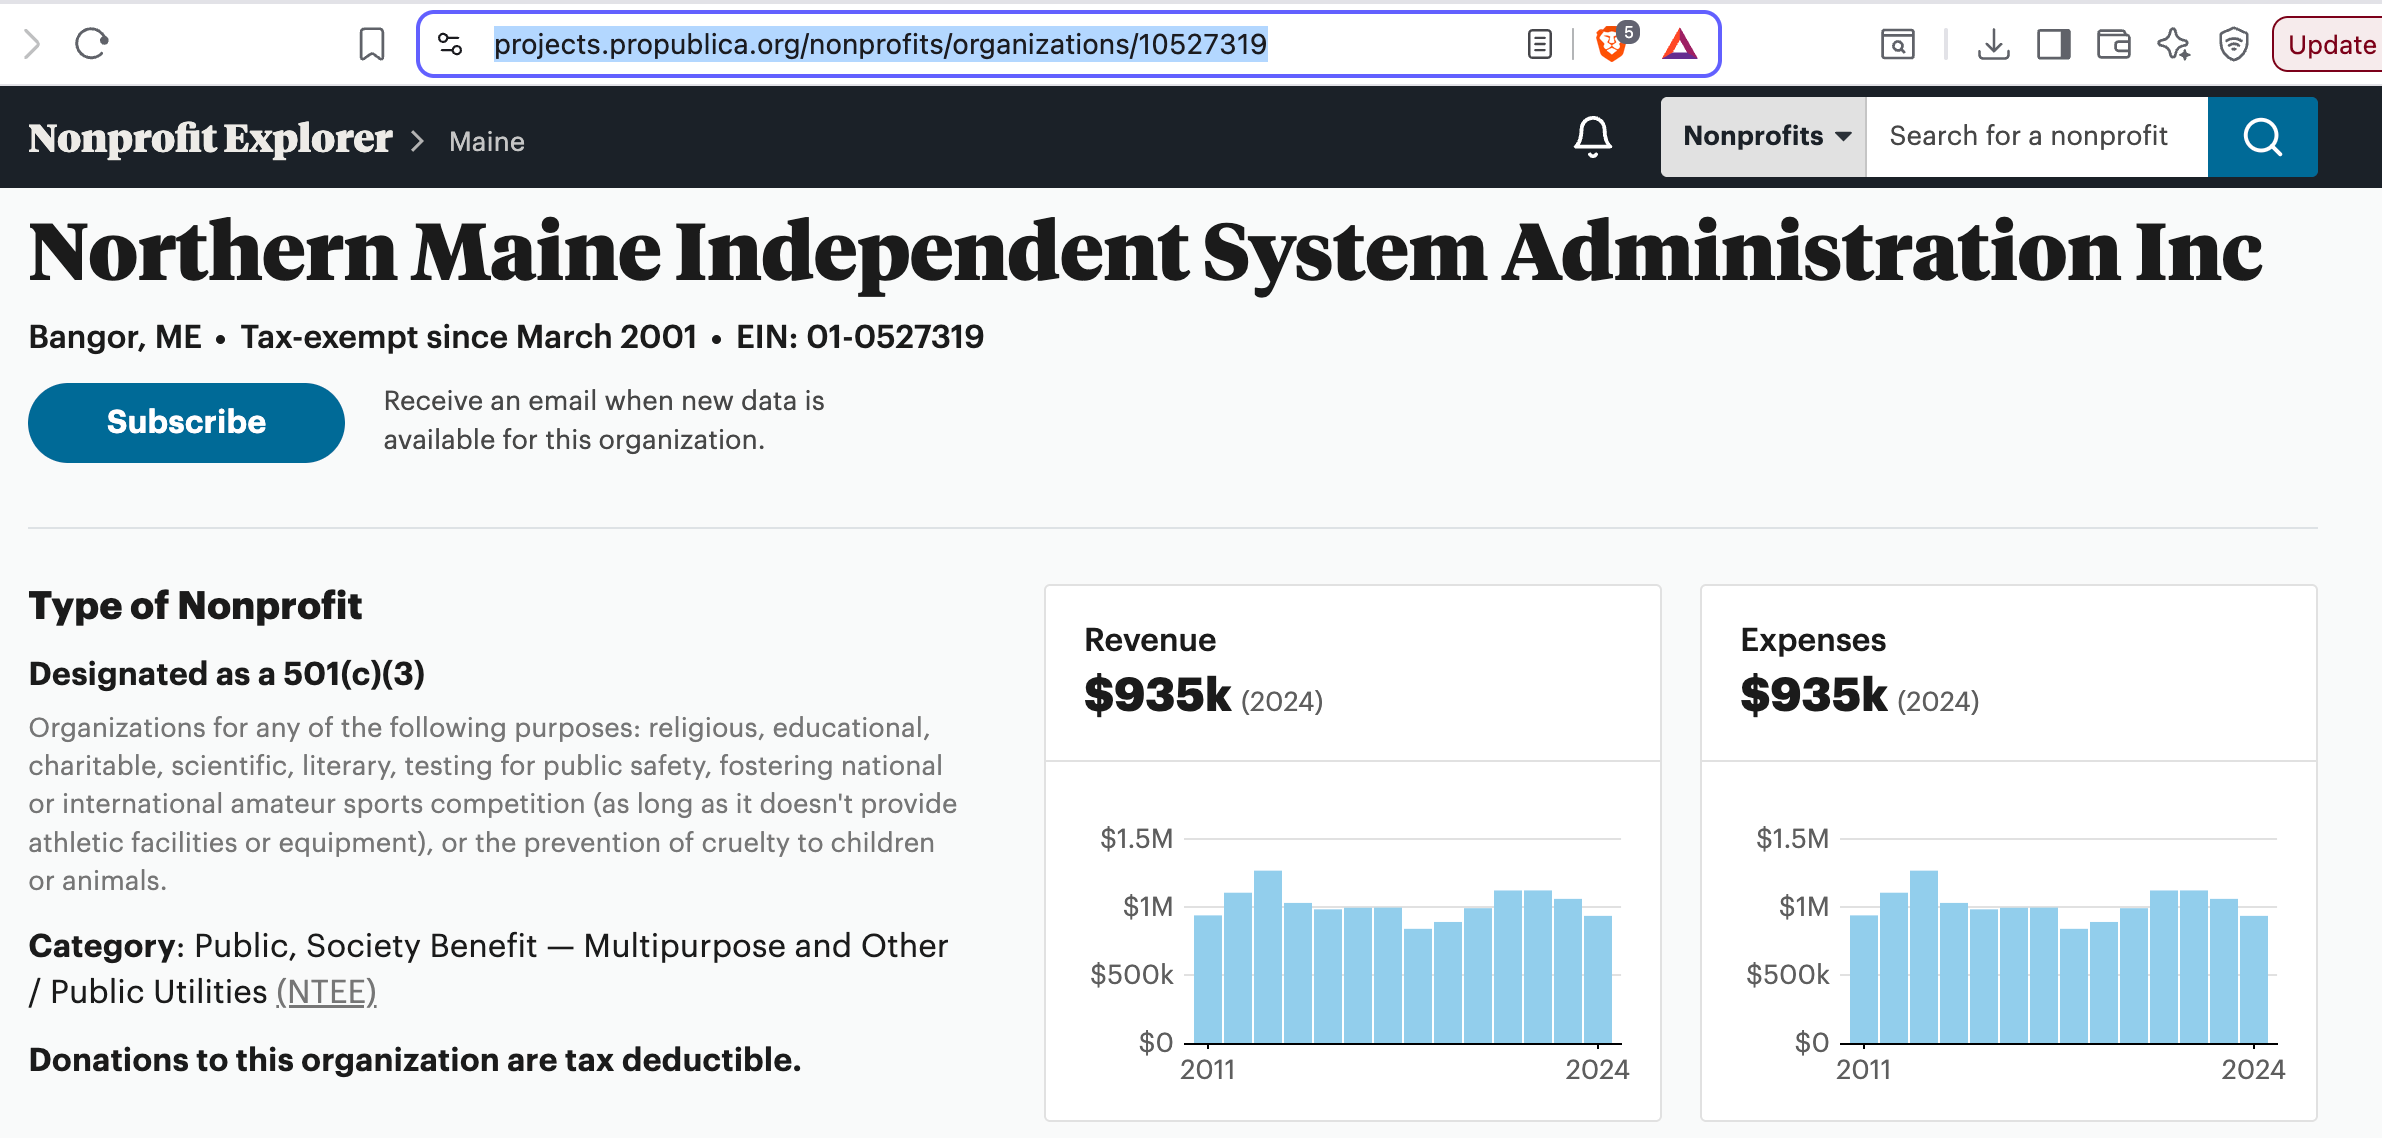
Task: Toggle reader mode icon in address bar
Action: [1539, 44]
